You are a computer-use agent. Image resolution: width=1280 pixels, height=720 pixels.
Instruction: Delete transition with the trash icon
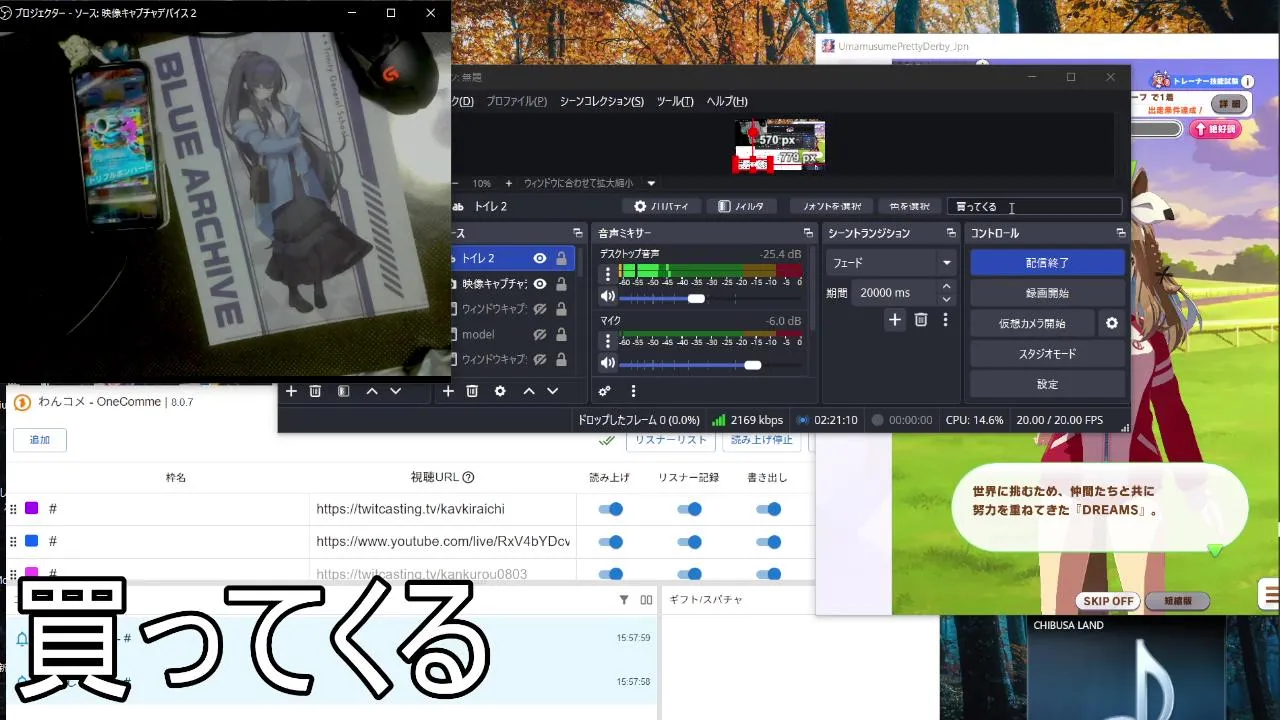pyautogui.click(x=921, y=320)
